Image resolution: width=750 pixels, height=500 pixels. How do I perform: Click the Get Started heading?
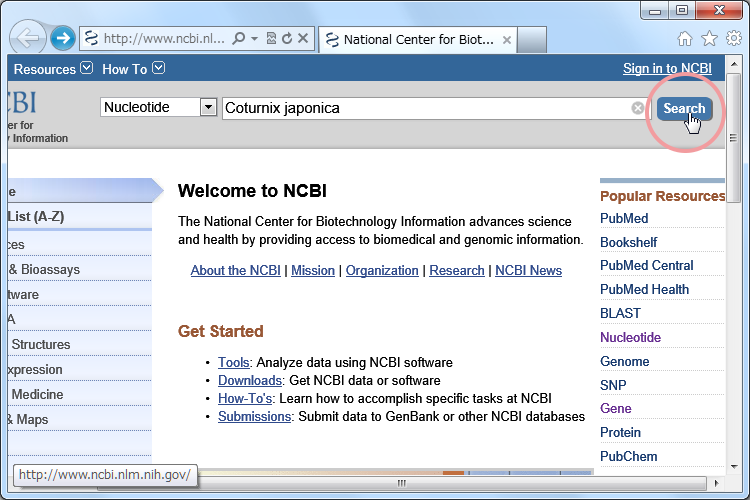pos(221,331)
